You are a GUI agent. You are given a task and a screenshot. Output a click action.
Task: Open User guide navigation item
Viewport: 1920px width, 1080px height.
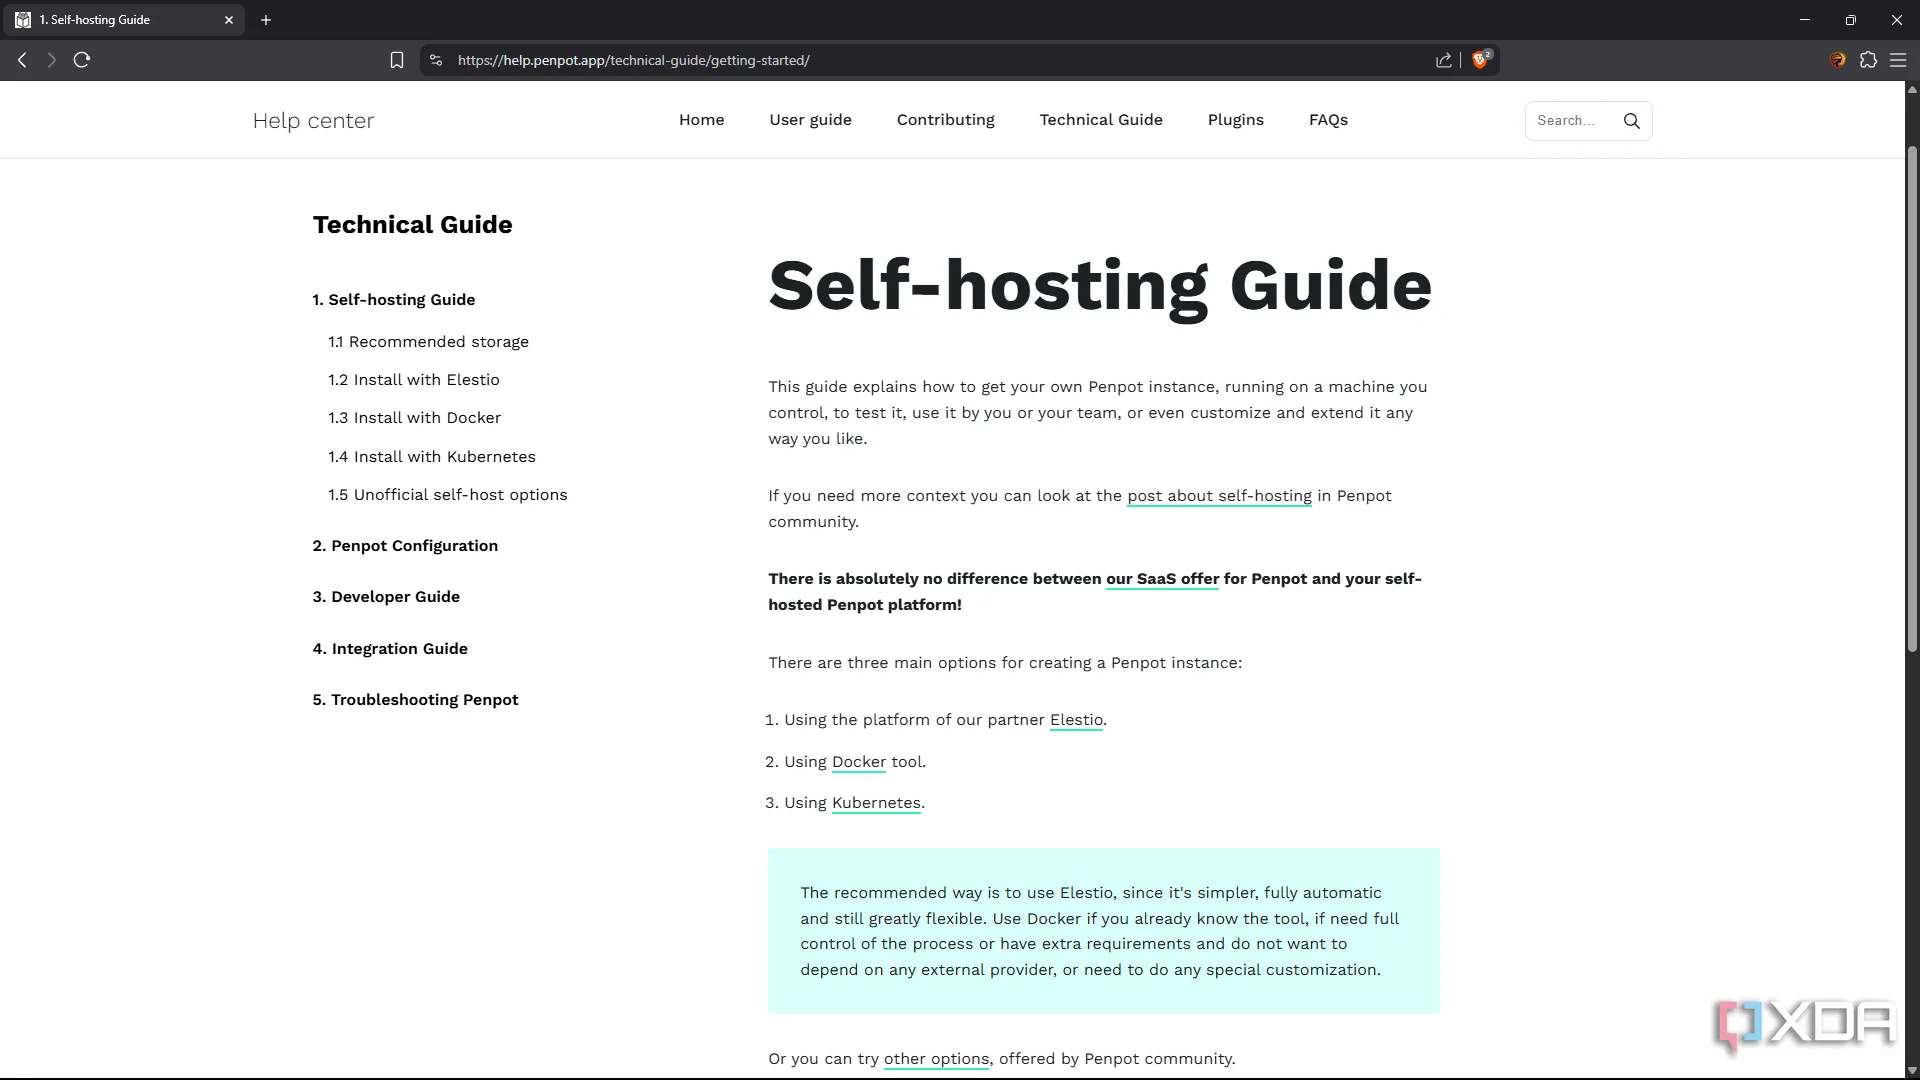coord(810,120)
